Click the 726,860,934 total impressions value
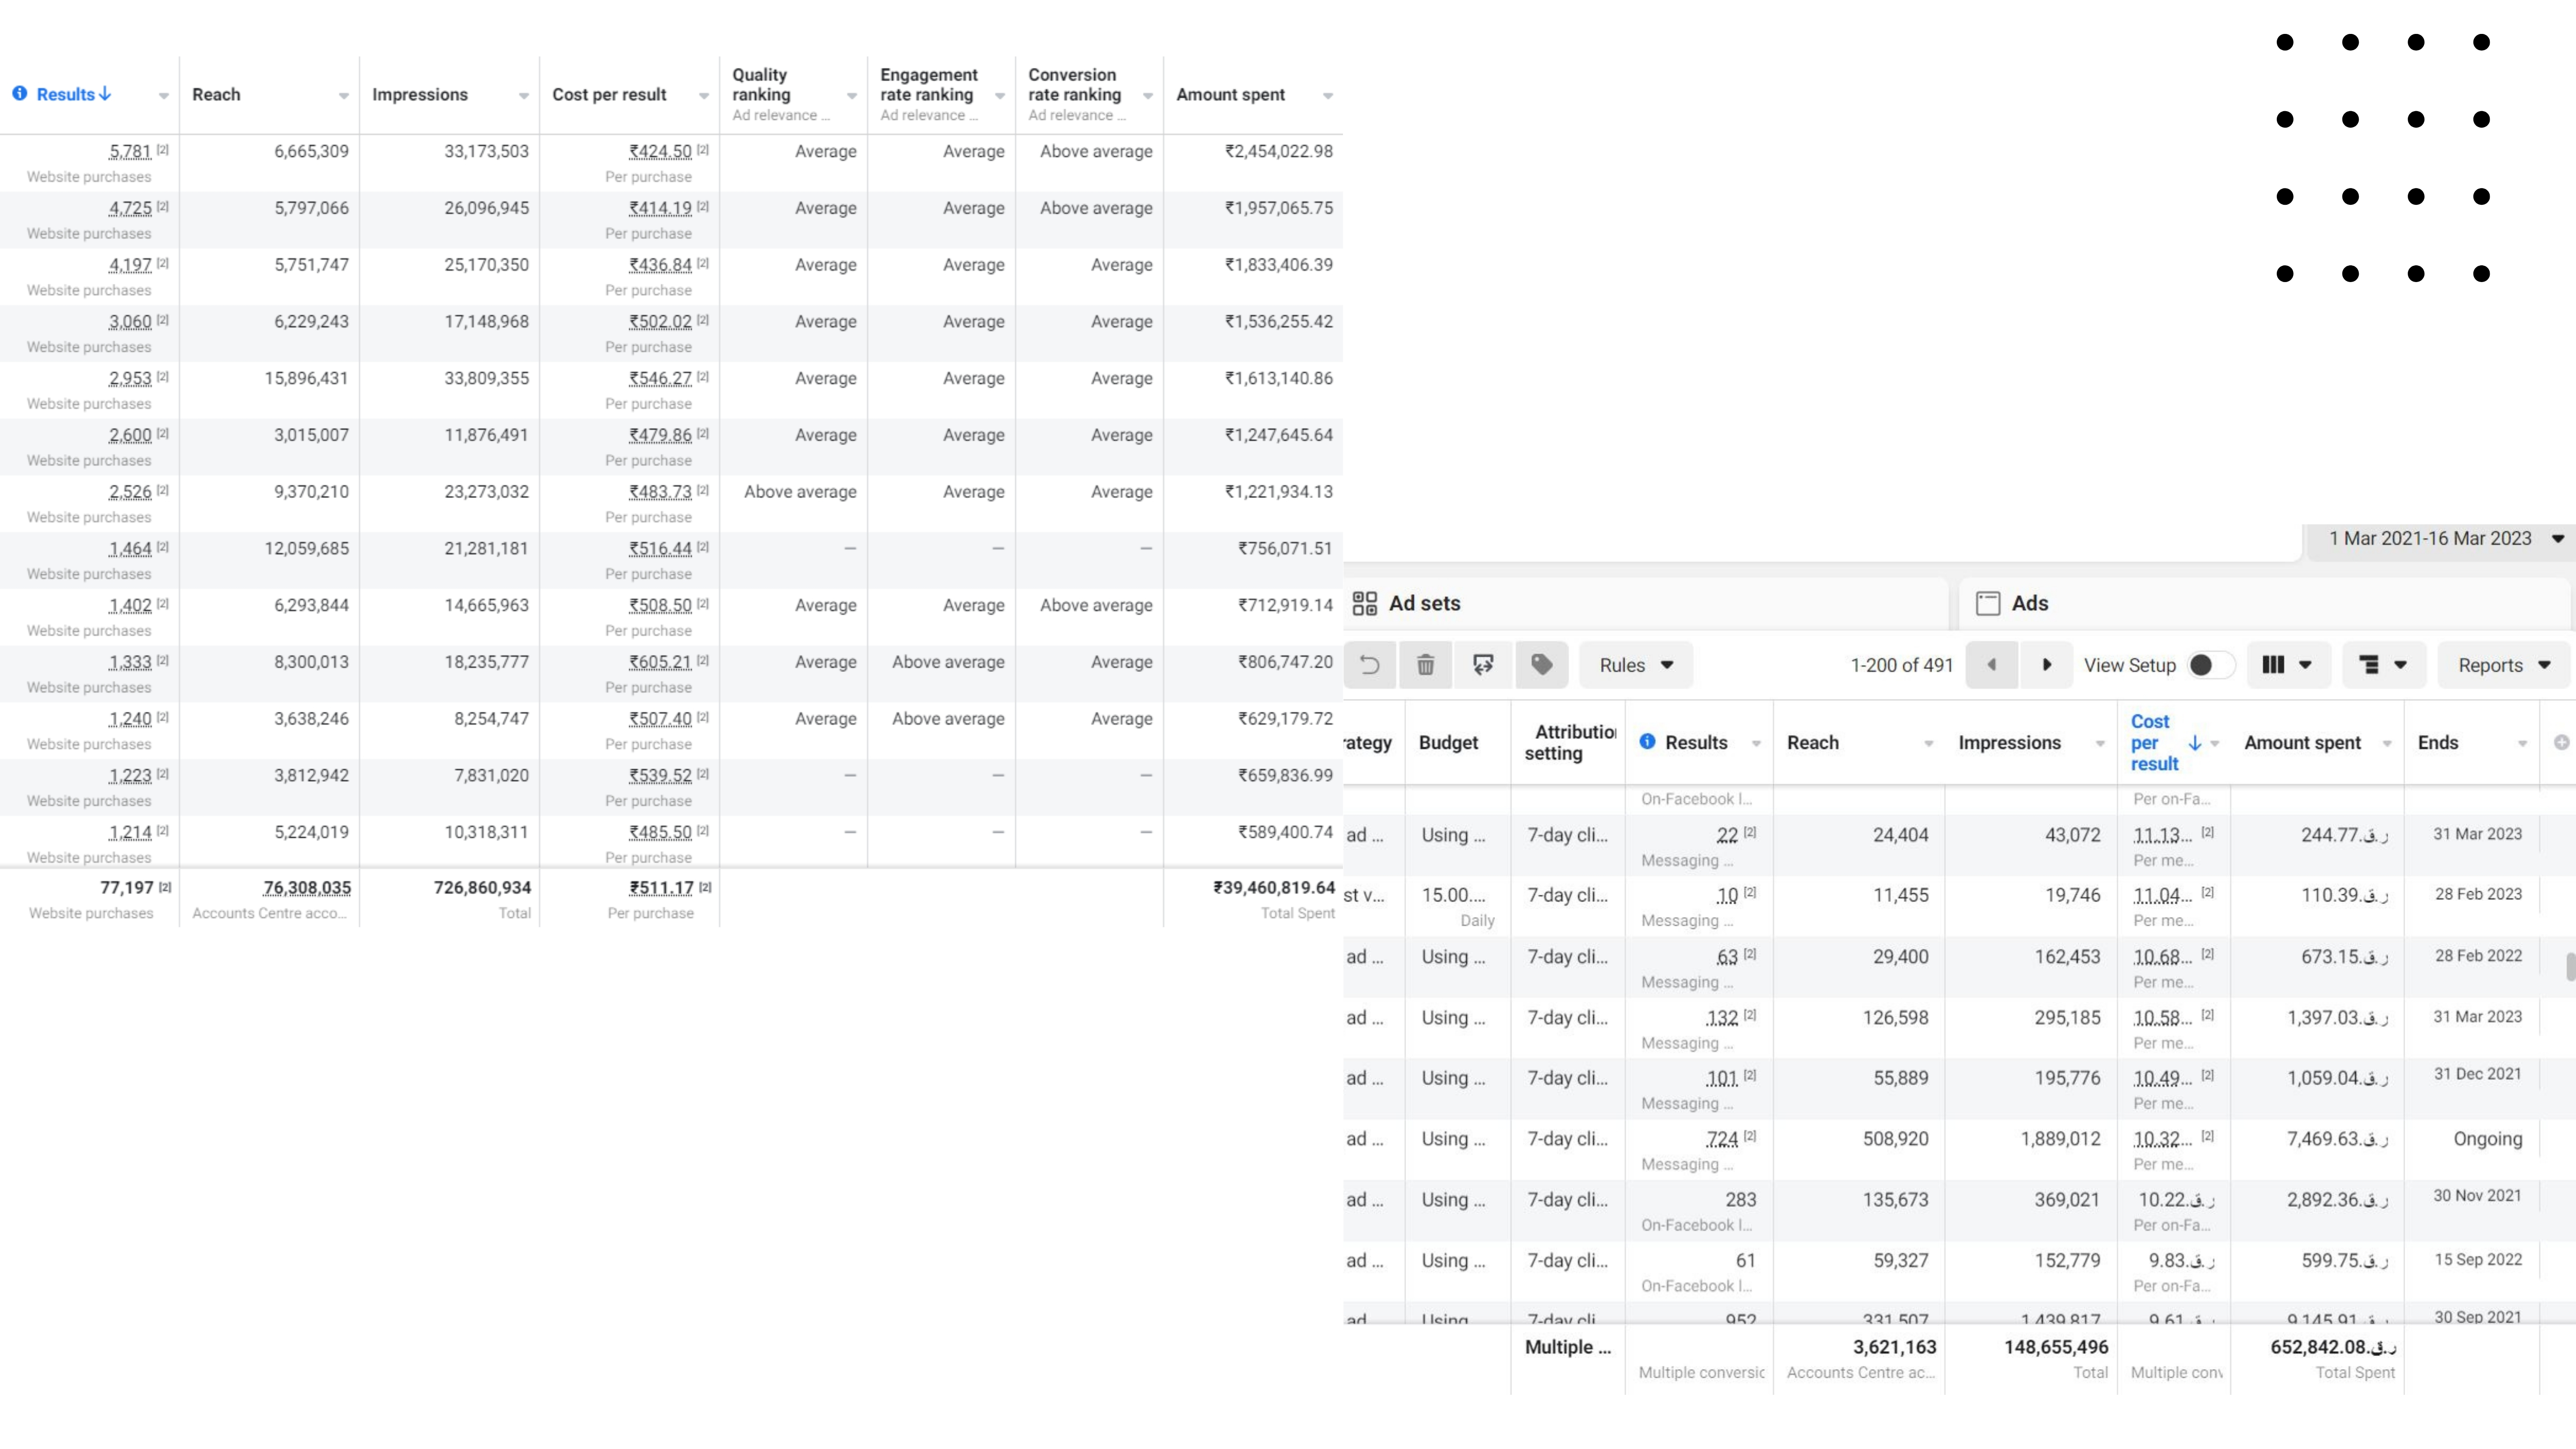 point(482,887)
